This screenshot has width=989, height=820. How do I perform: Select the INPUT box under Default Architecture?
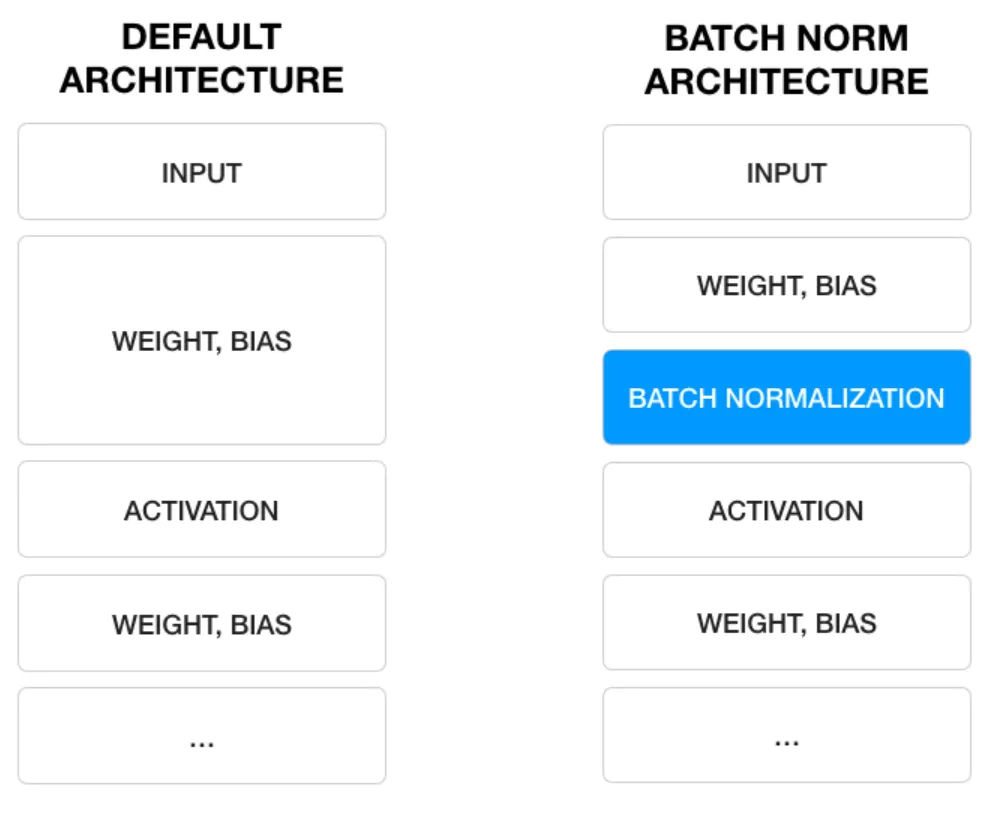pos(202,172)
